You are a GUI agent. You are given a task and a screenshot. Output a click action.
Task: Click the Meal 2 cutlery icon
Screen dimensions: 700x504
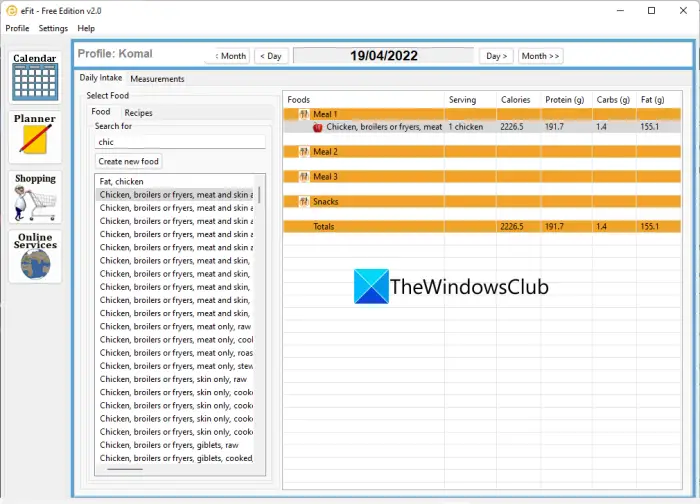[x=304, y=152]
